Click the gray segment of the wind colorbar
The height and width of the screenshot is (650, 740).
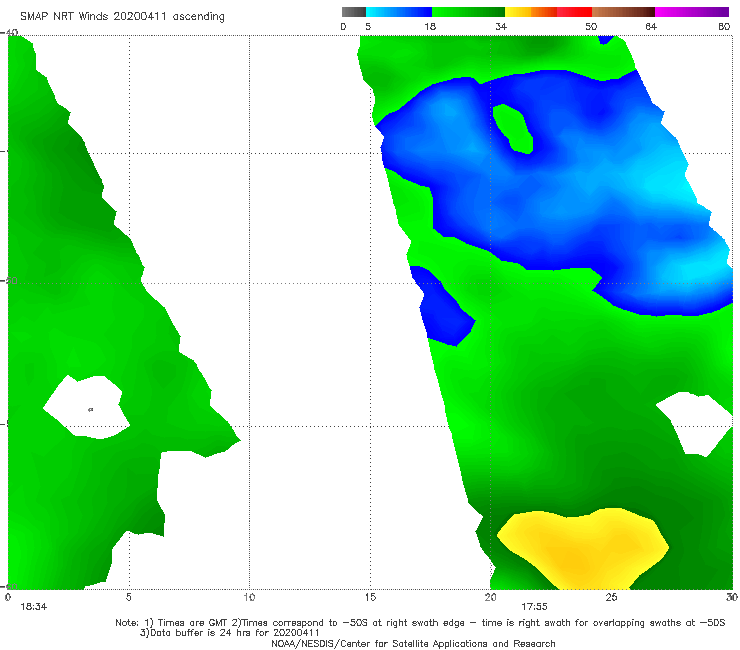[354, 12]
